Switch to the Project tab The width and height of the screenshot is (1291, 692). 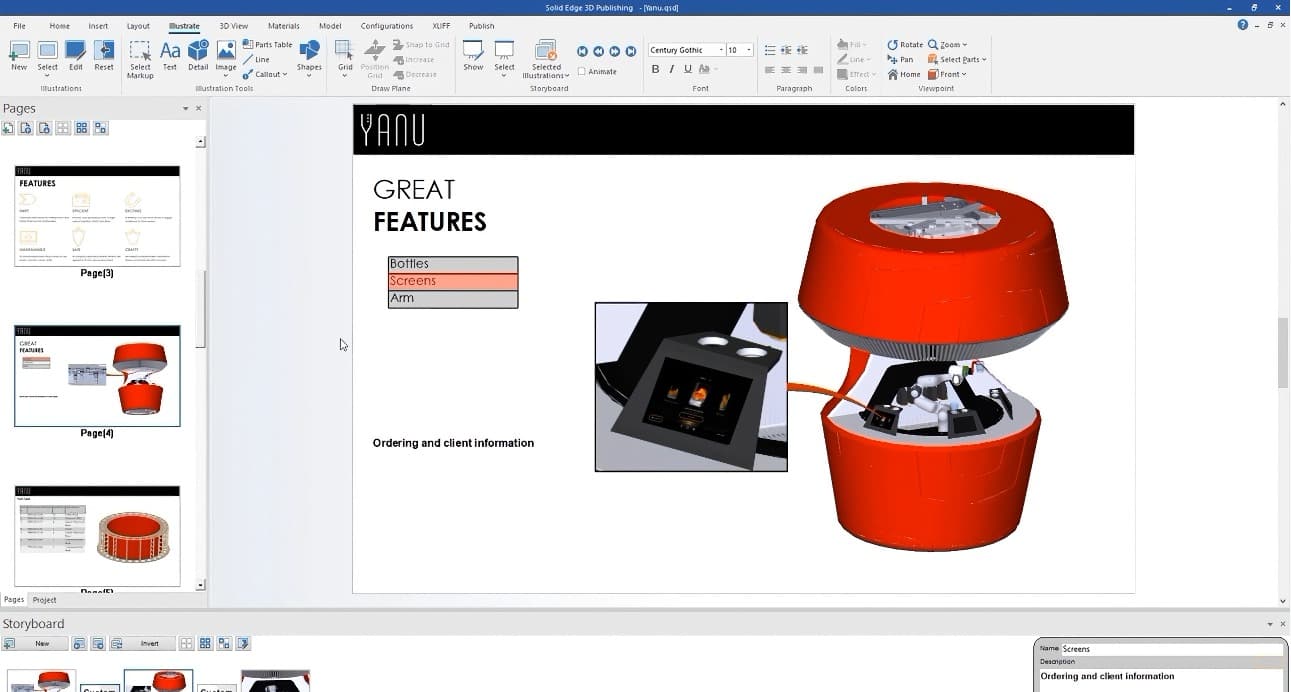(x=44, y=600)
